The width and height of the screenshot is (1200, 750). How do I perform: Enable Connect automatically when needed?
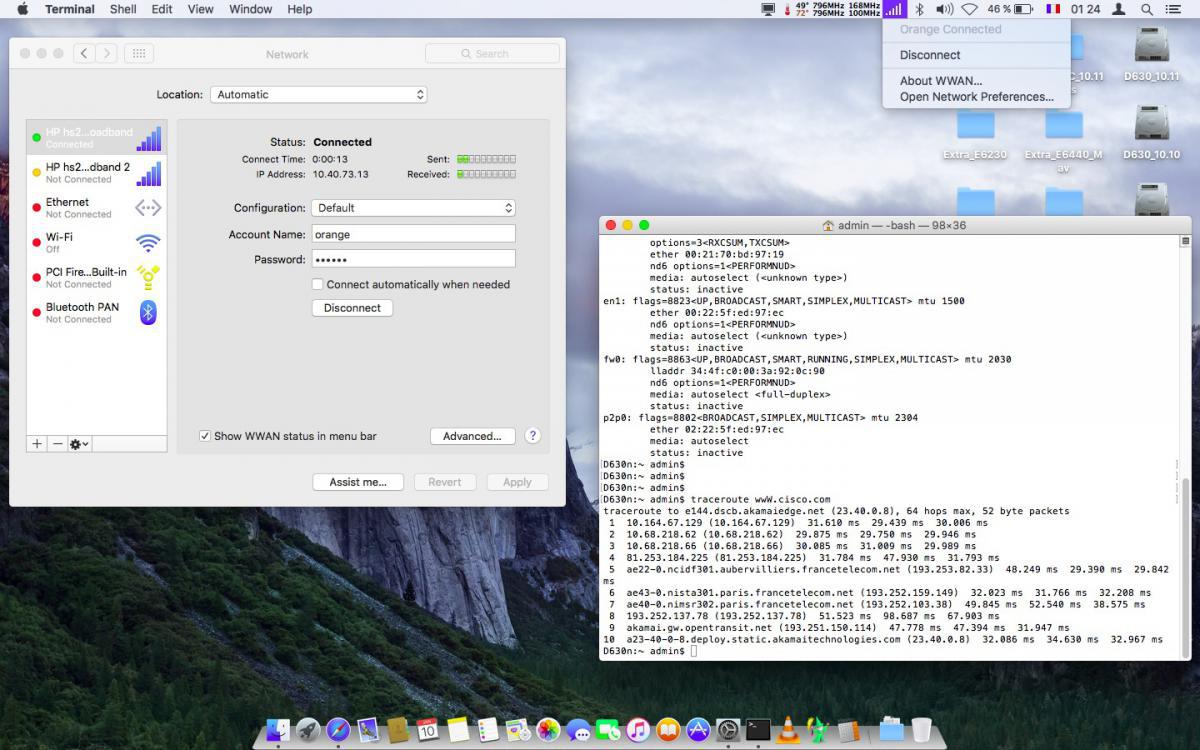318,284
